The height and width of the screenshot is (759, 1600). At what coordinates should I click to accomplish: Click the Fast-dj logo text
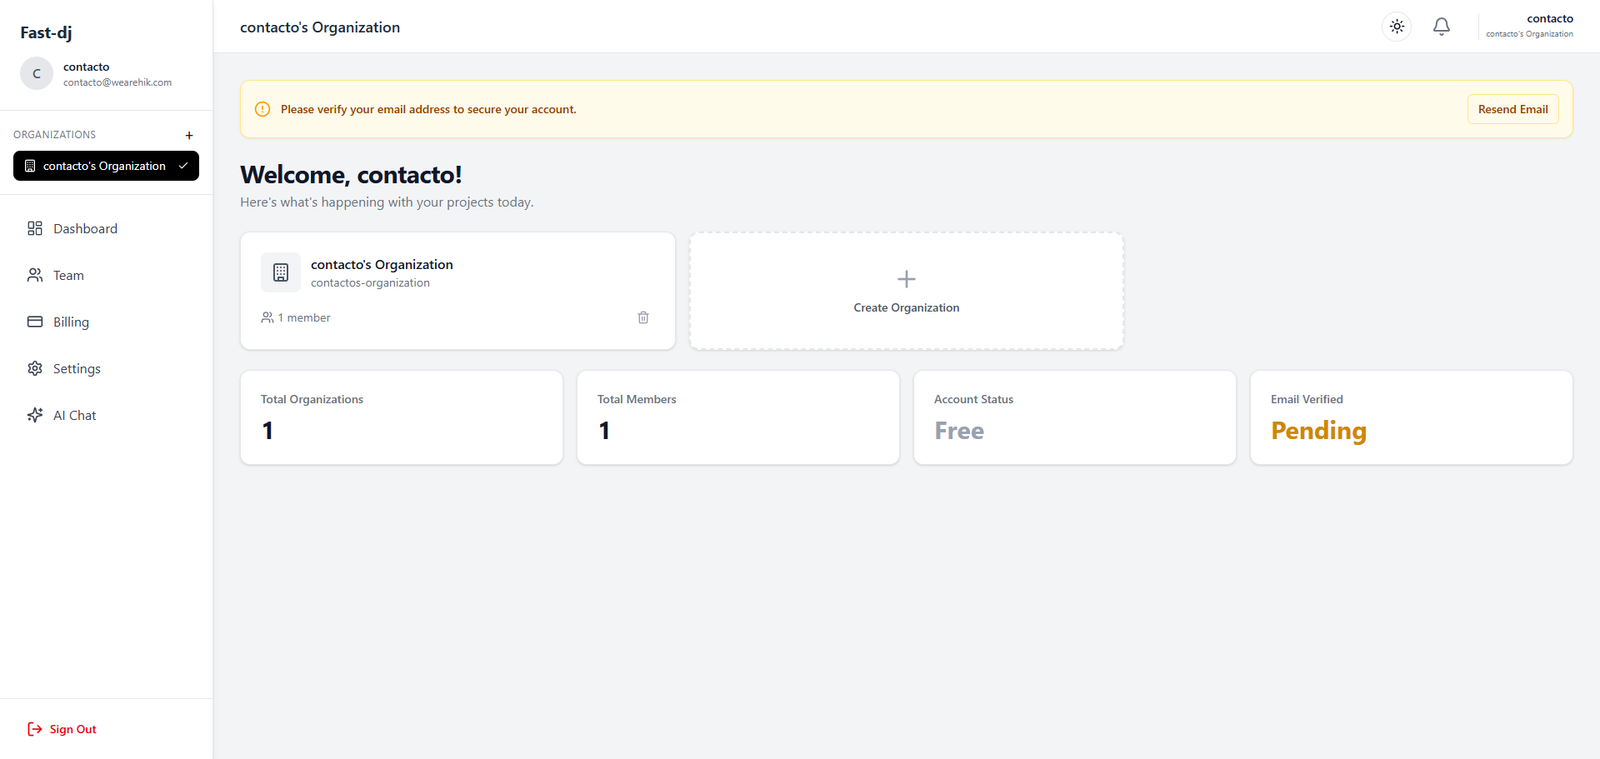46,32
